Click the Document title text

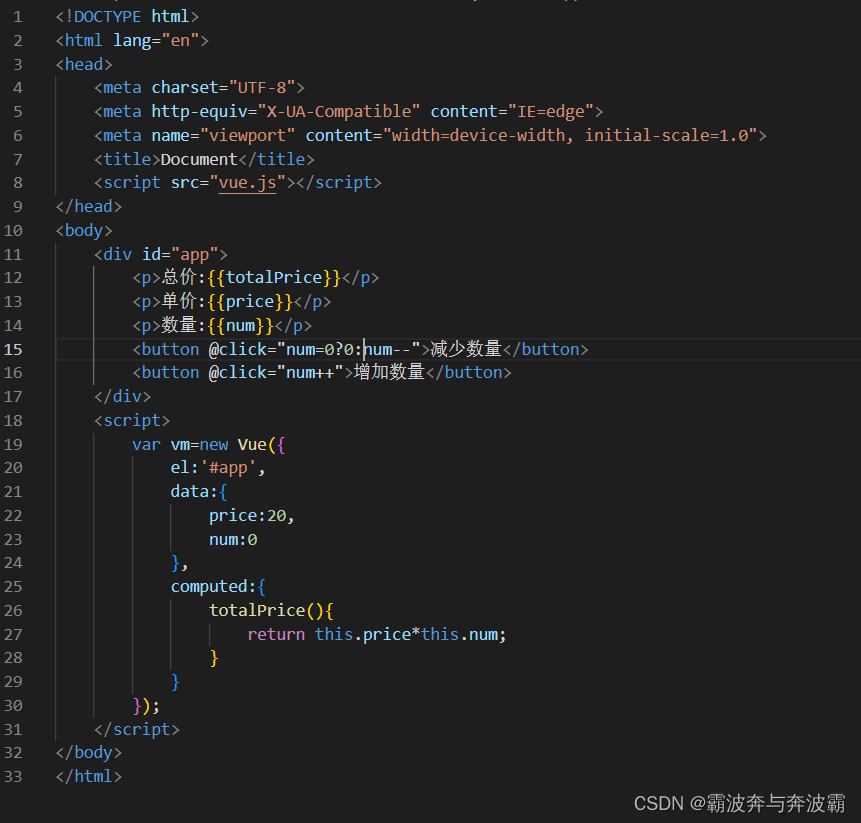[x=198, y=158]
